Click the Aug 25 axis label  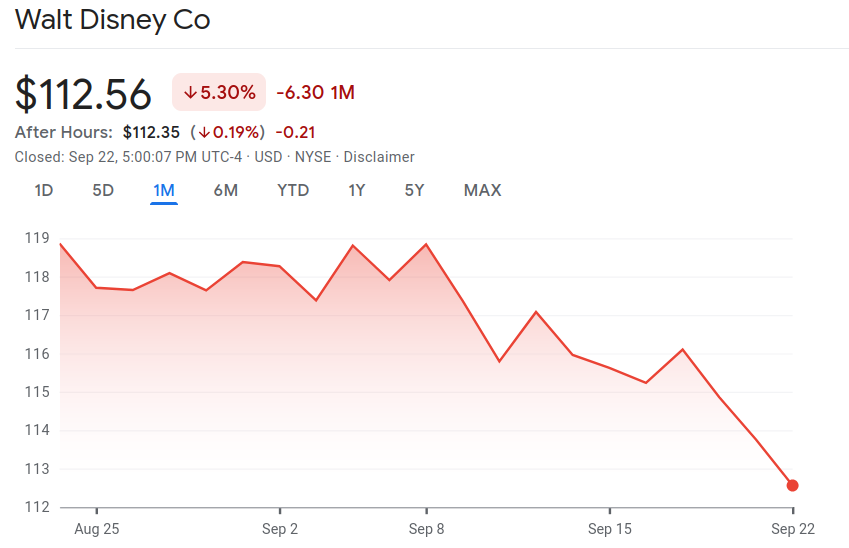point(97,530)
